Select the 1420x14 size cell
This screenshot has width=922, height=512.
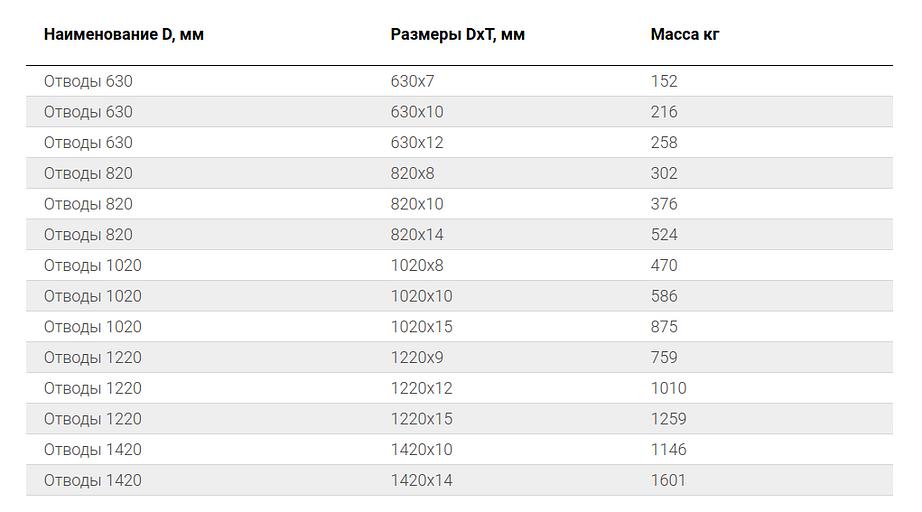[421, 481]
